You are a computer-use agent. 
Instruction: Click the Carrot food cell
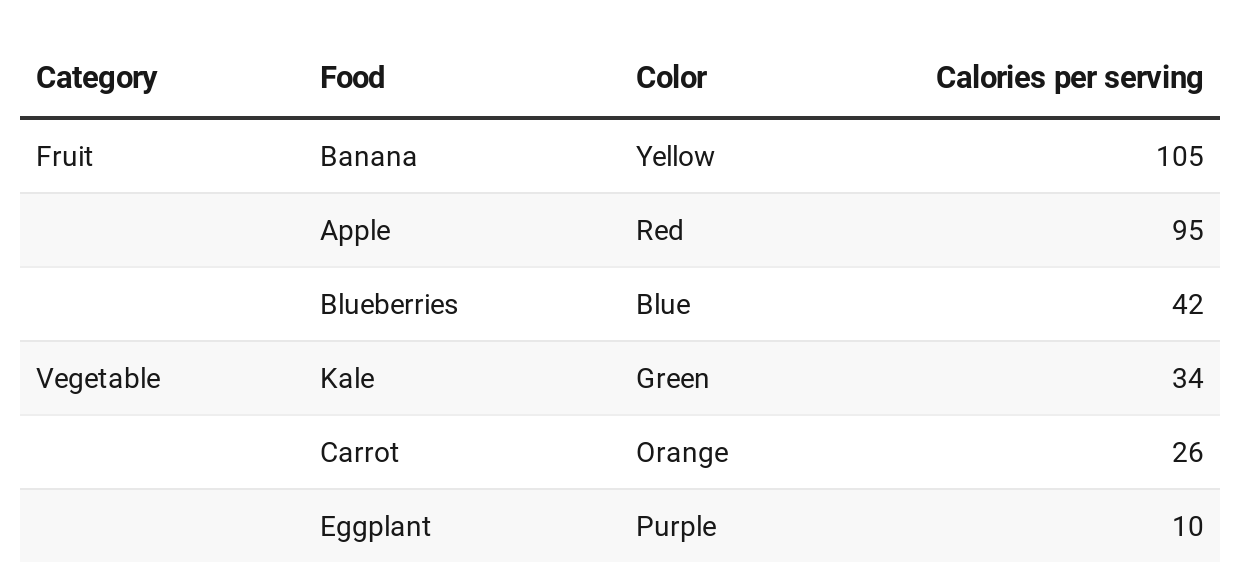click(x=359, y=453)
